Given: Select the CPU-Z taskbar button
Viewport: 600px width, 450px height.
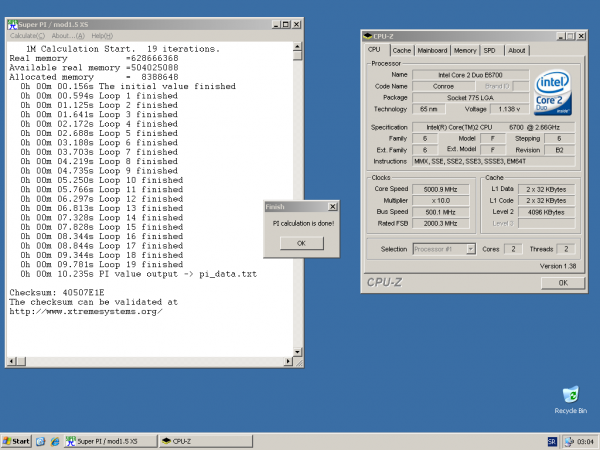Looking at the screenshot, I should pos(206,441).
